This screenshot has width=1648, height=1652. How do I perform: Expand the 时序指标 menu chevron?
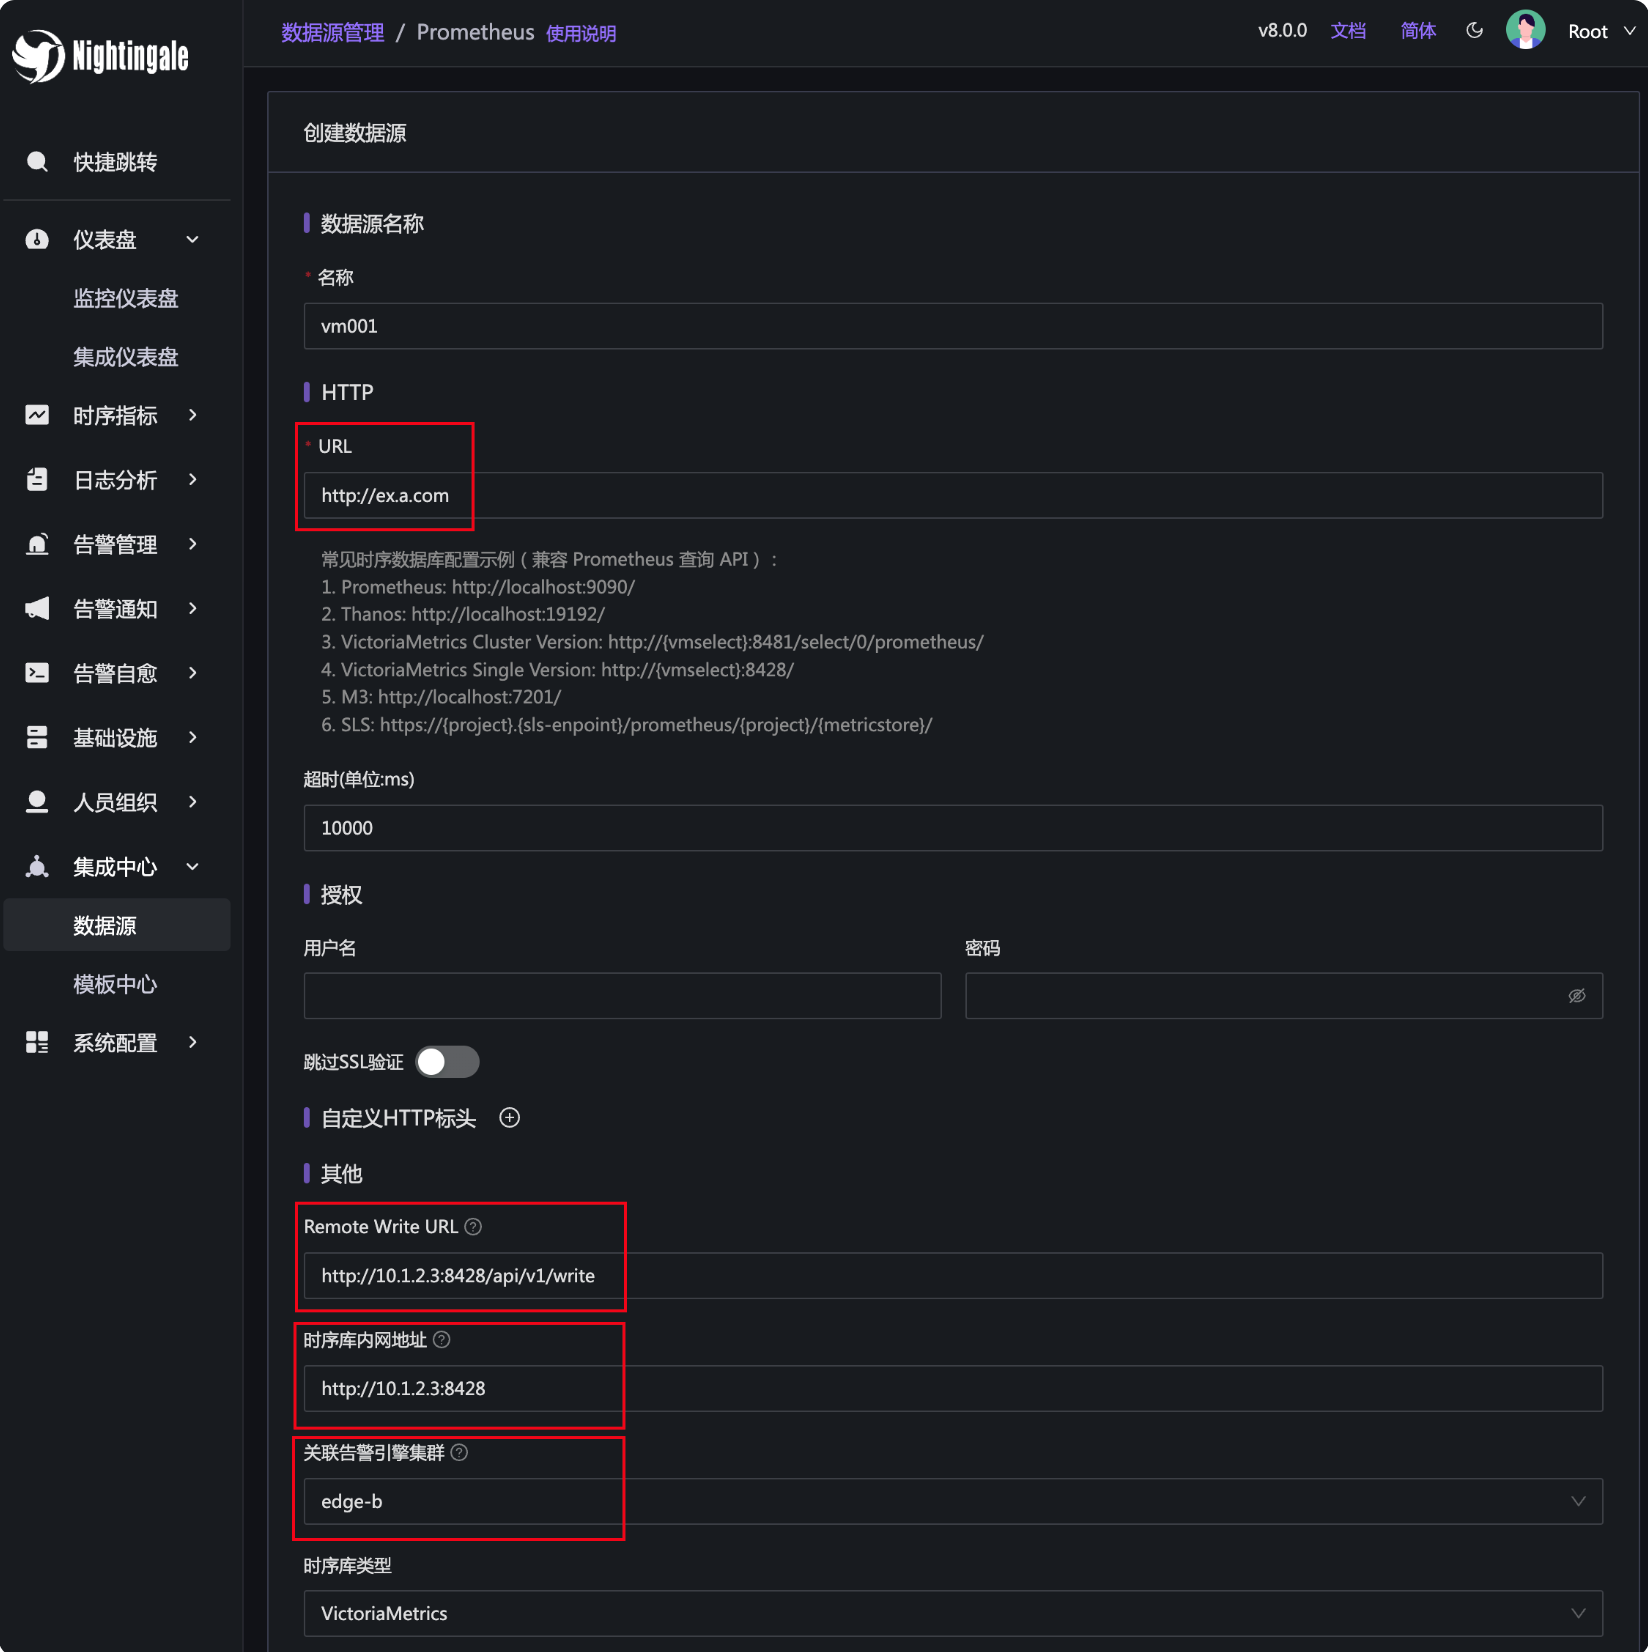[193, 415]
